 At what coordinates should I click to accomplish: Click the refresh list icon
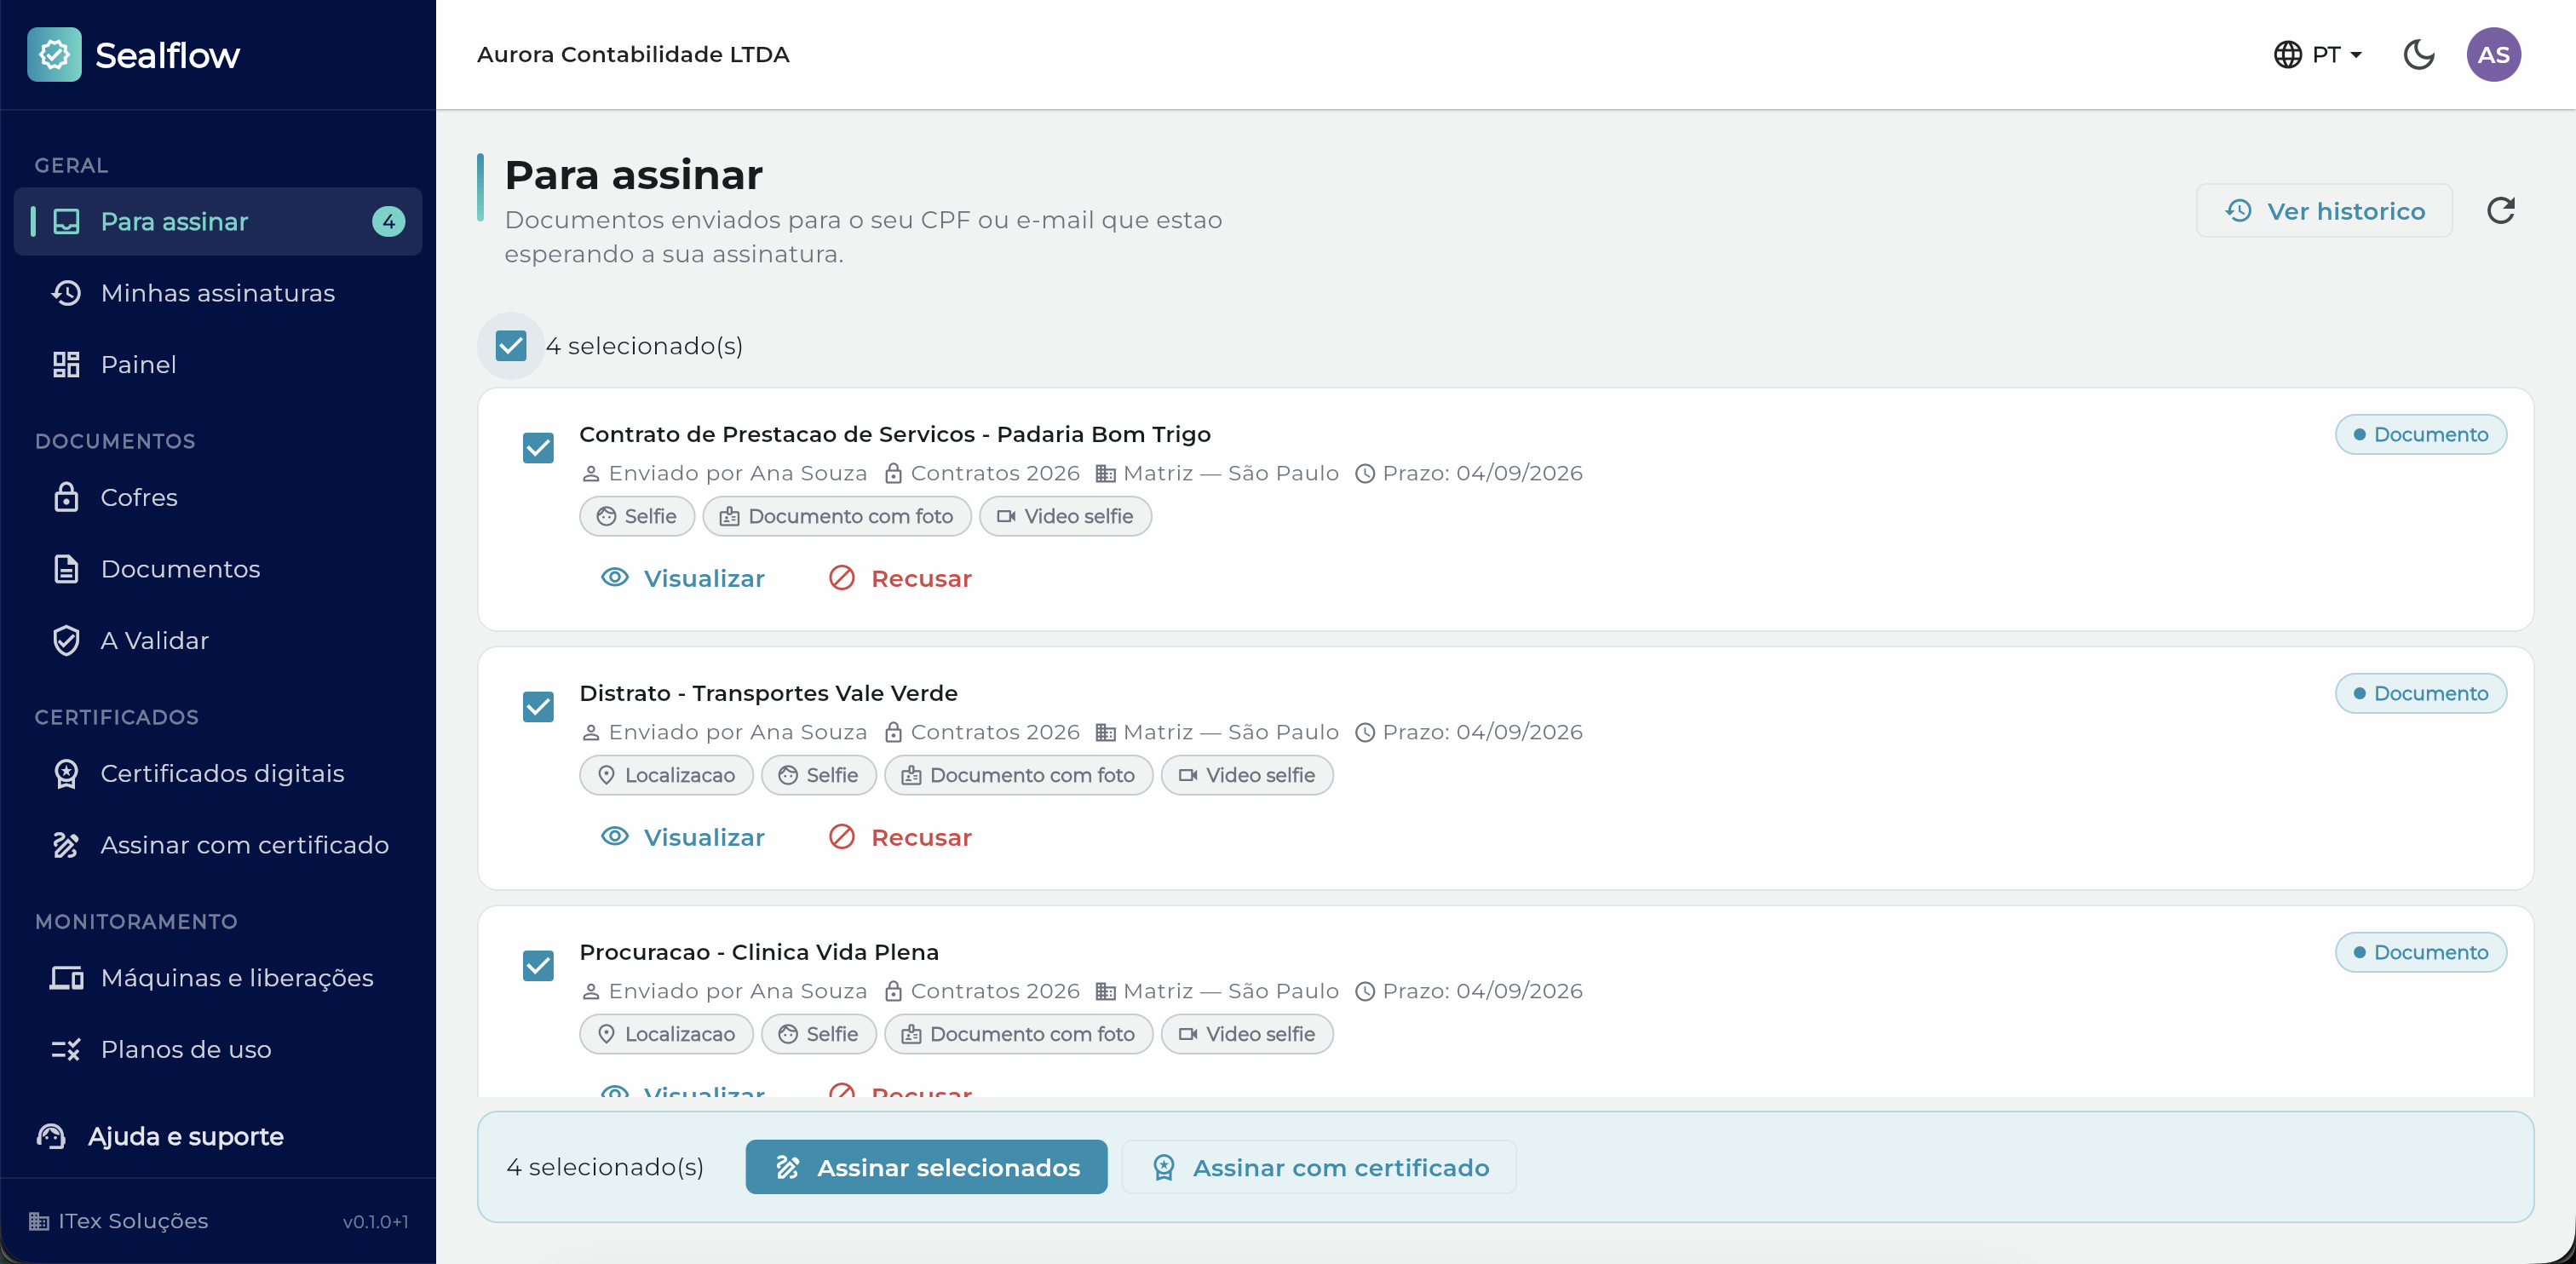click(2500, 211)
